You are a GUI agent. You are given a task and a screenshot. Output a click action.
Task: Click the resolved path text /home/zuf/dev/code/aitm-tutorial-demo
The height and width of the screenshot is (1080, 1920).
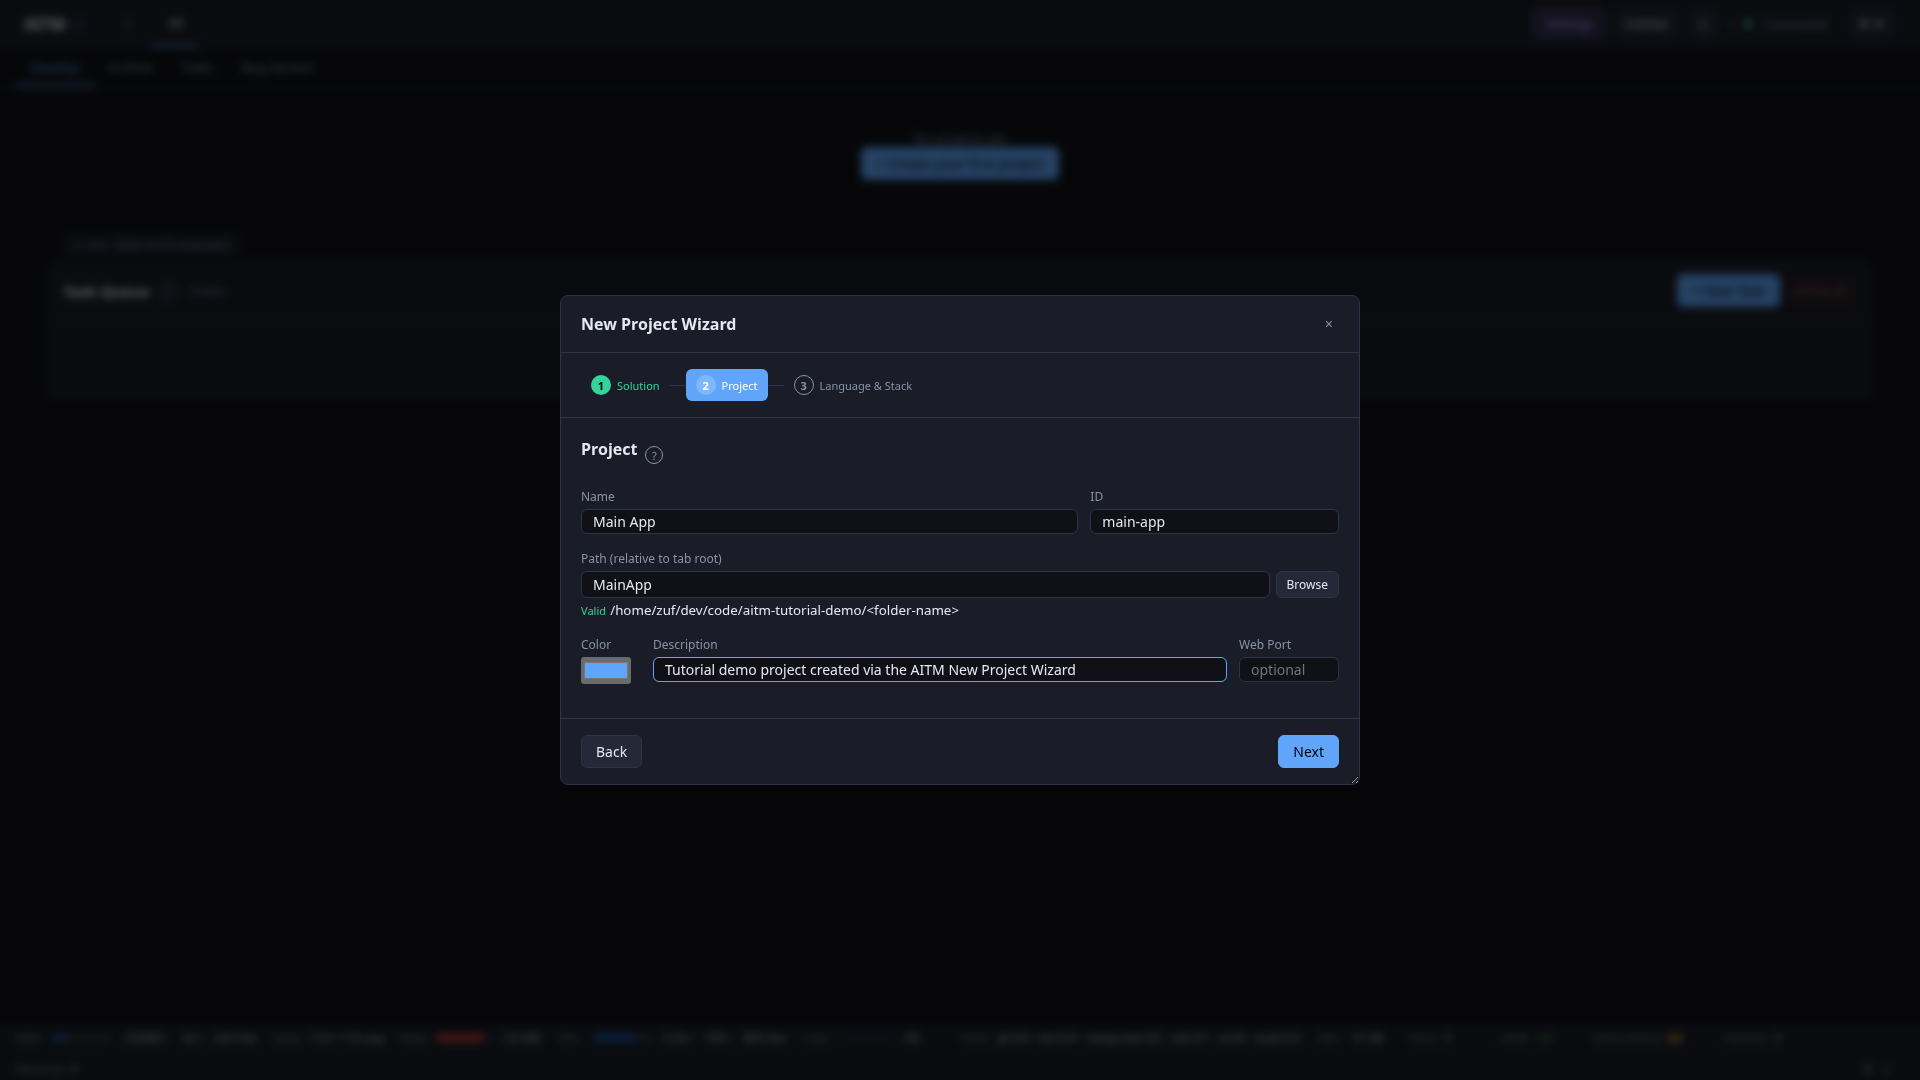[785, 611]
